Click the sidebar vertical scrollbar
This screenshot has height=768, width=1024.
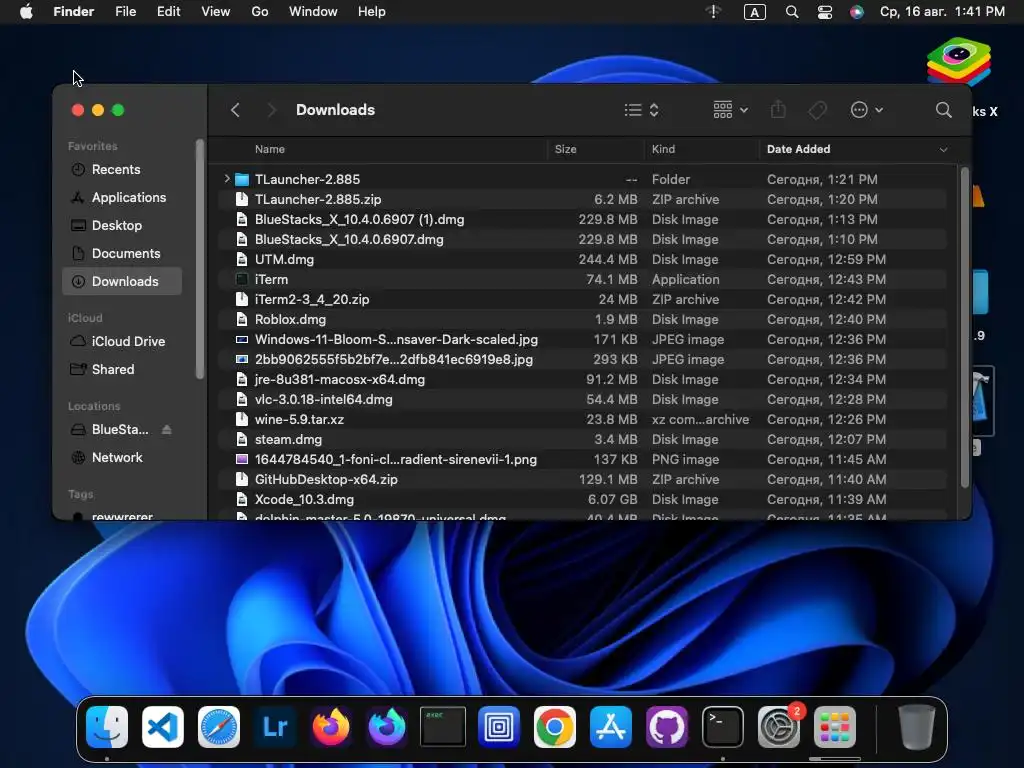pyautogui.click(x=200, y=259)
